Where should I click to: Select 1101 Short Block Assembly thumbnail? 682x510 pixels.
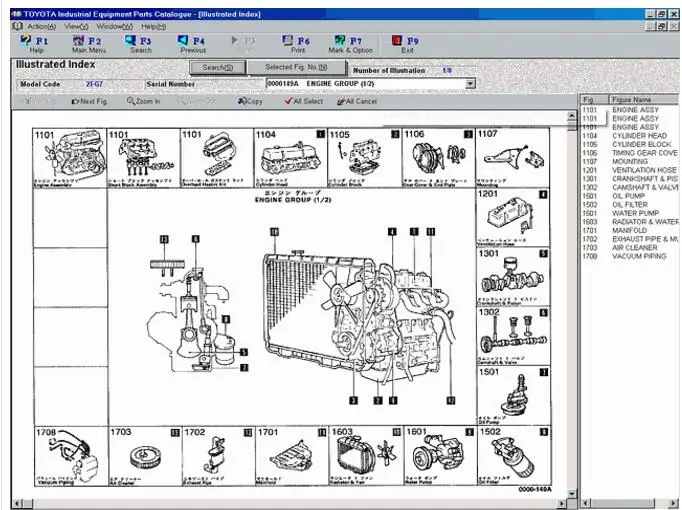[x=144, y=158]
